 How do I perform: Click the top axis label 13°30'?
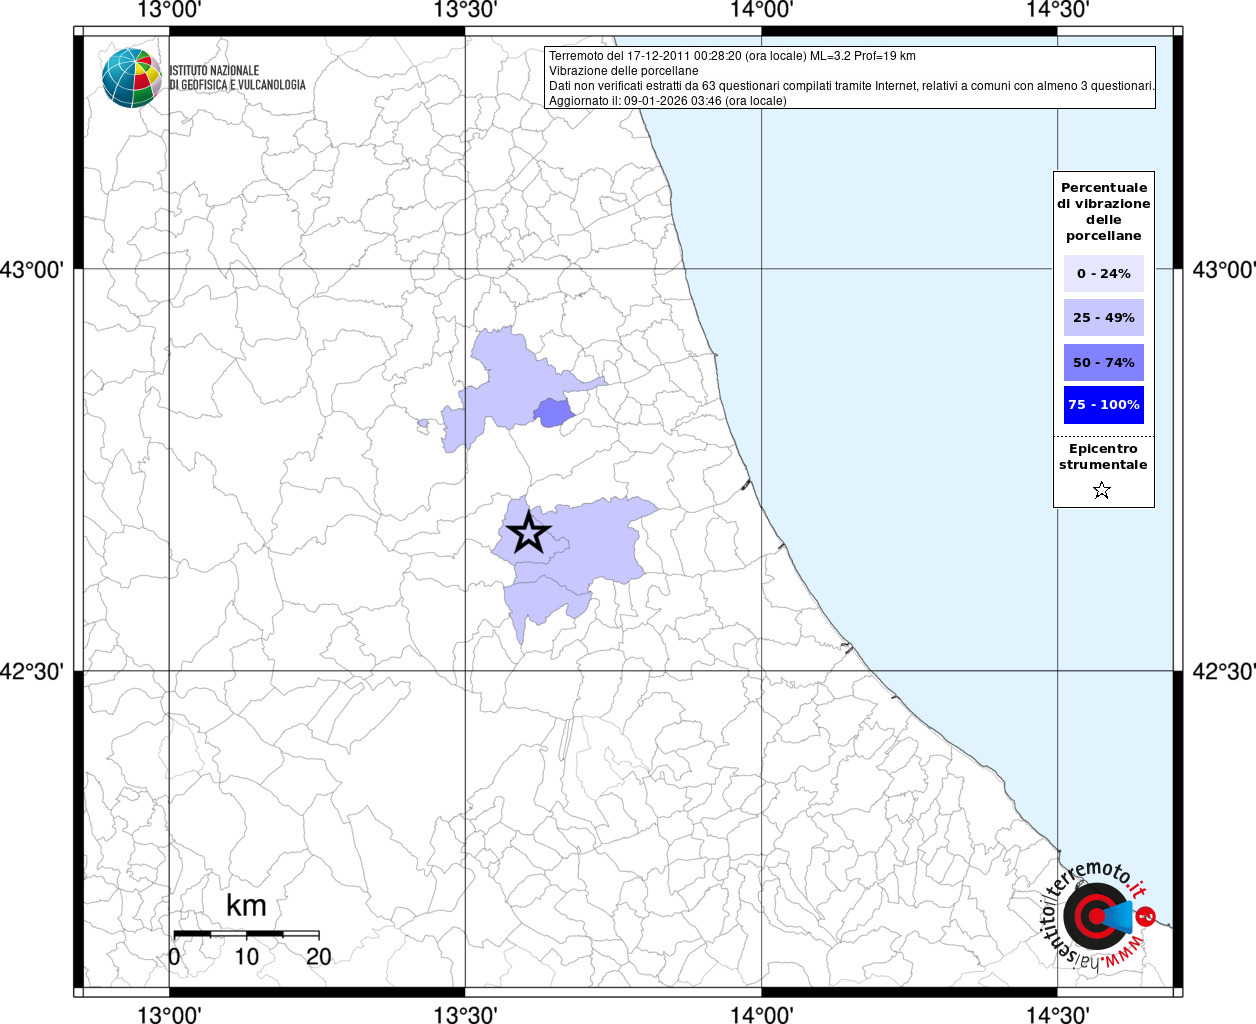pyautogui.click(x=465, y=10)
